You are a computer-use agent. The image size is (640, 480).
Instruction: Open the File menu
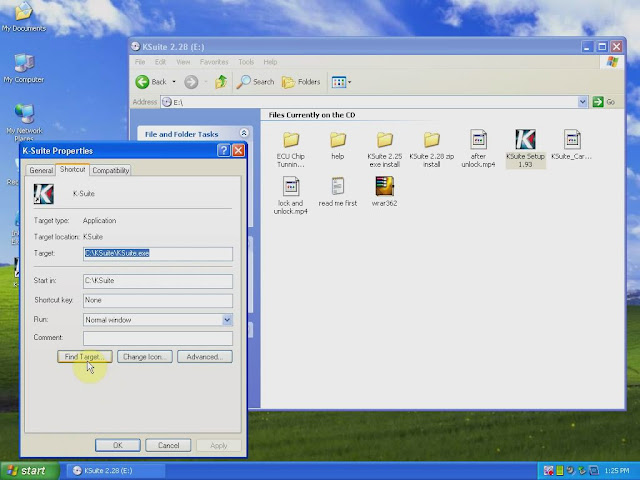coord(140,62)
